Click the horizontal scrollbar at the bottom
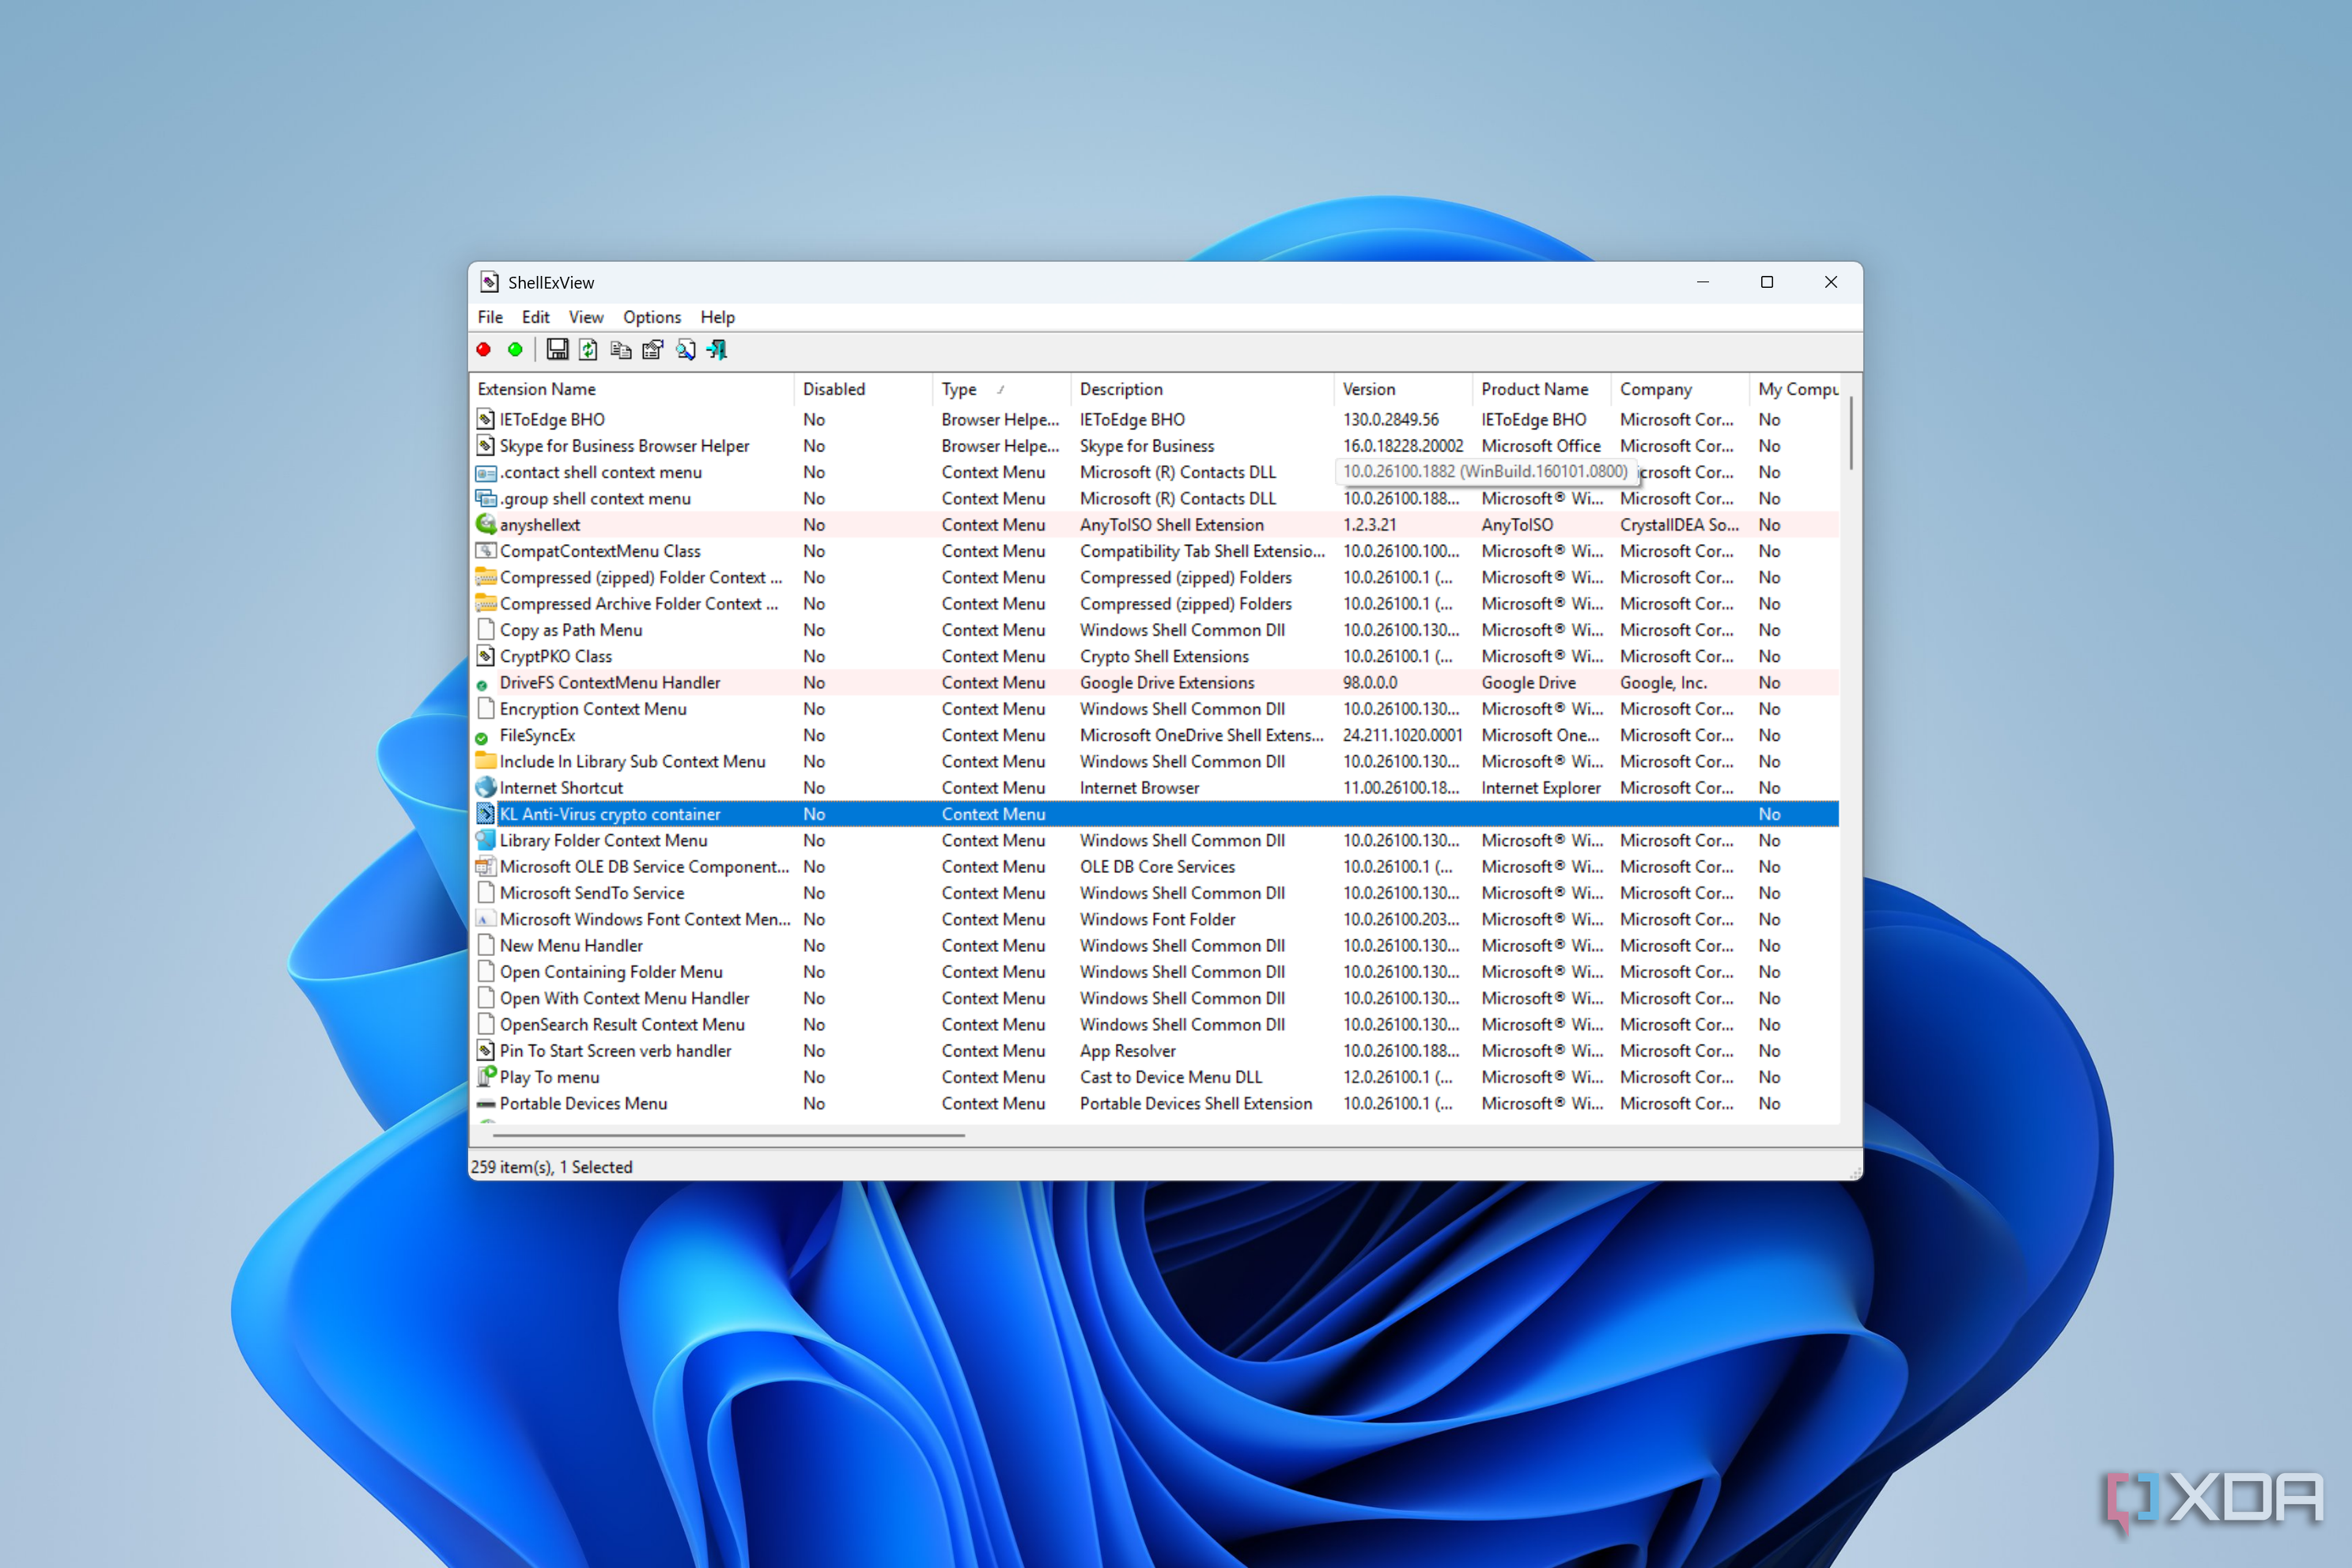Viewport: 2352px width, 1568px height. 728,1135
